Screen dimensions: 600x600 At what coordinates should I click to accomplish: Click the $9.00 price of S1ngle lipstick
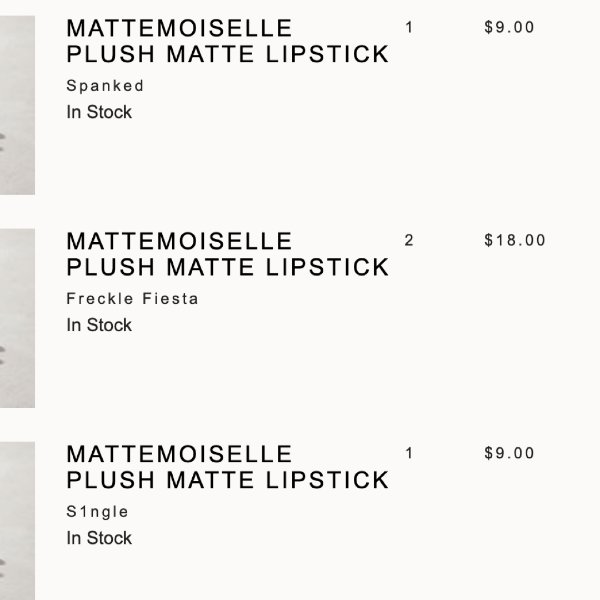509,453
